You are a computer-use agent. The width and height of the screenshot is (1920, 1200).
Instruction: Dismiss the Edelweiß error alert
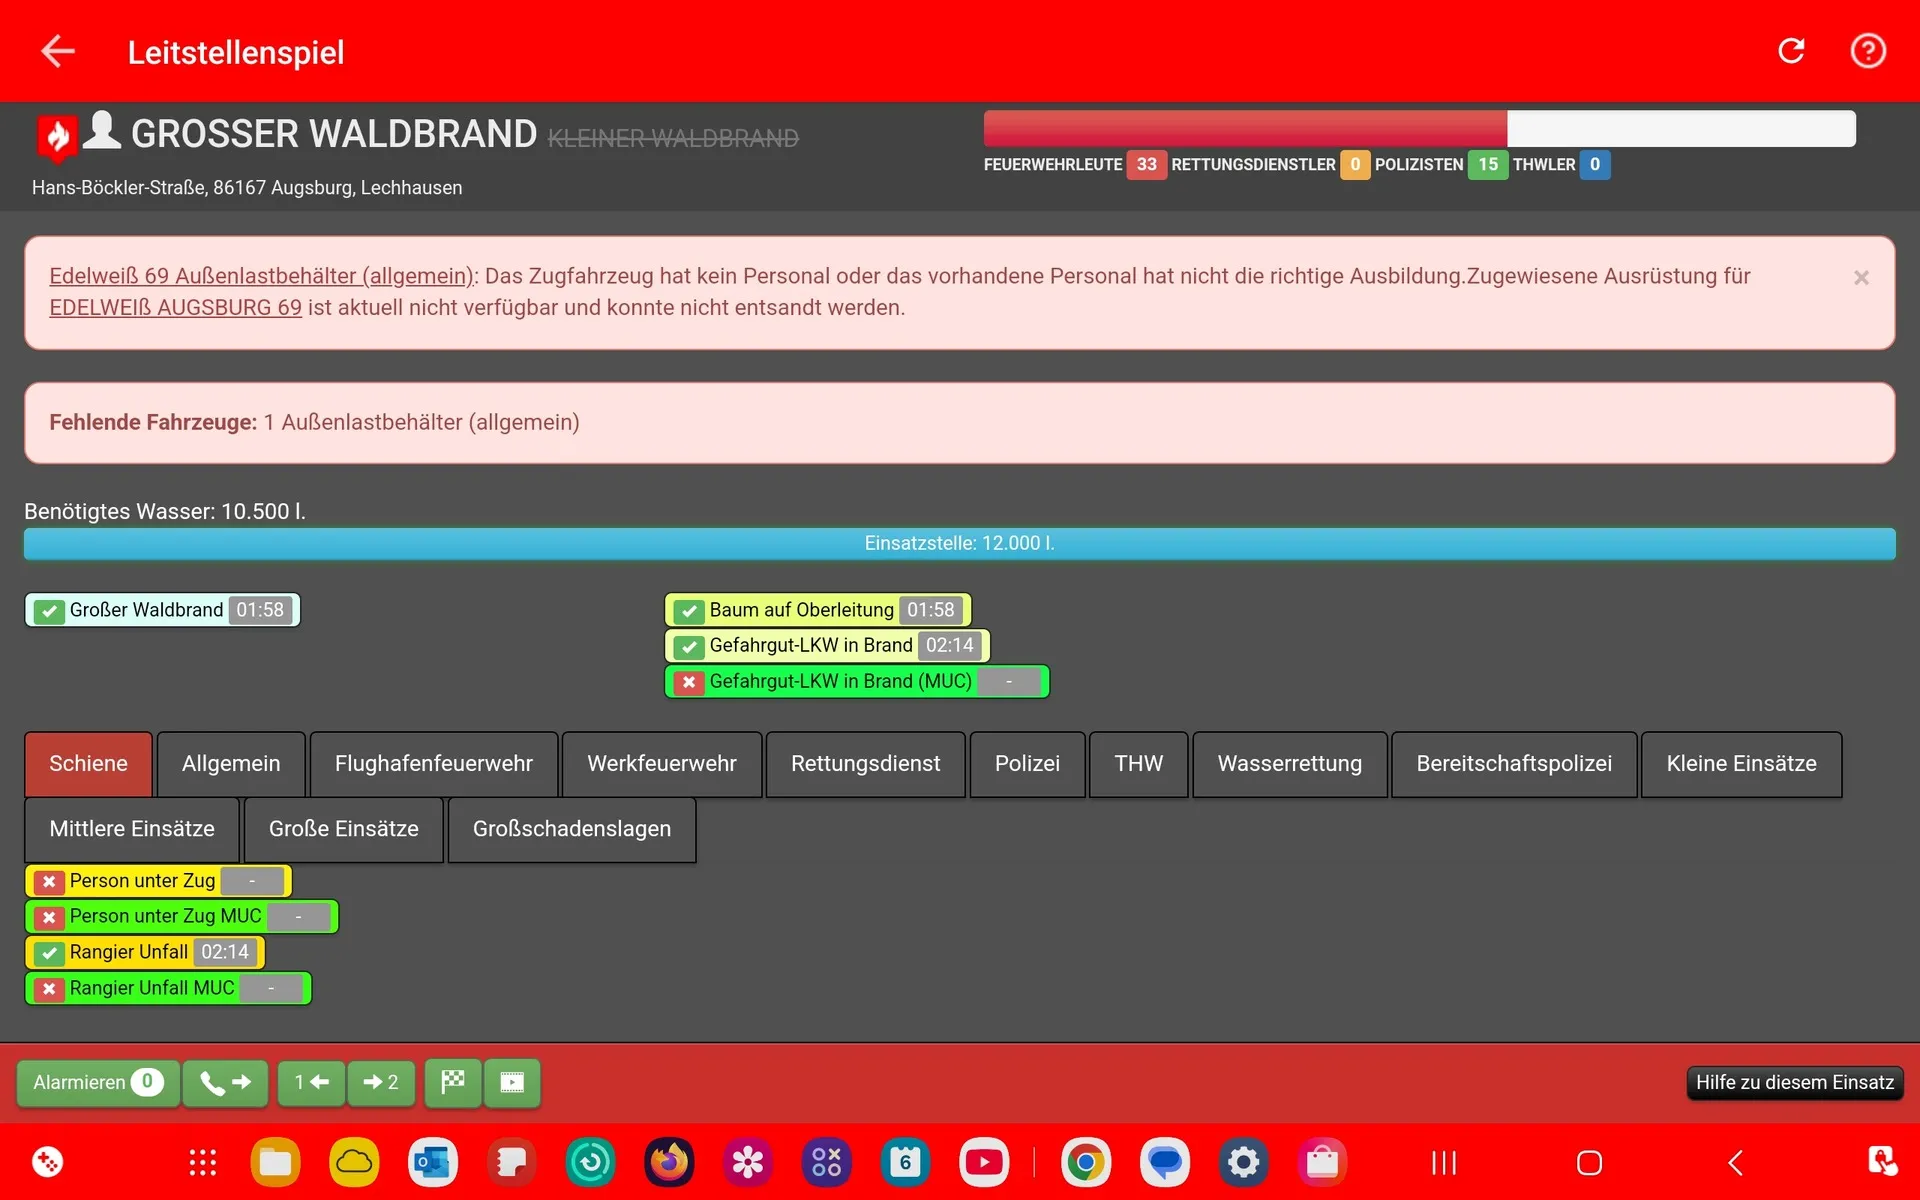tap(1860, 278)
